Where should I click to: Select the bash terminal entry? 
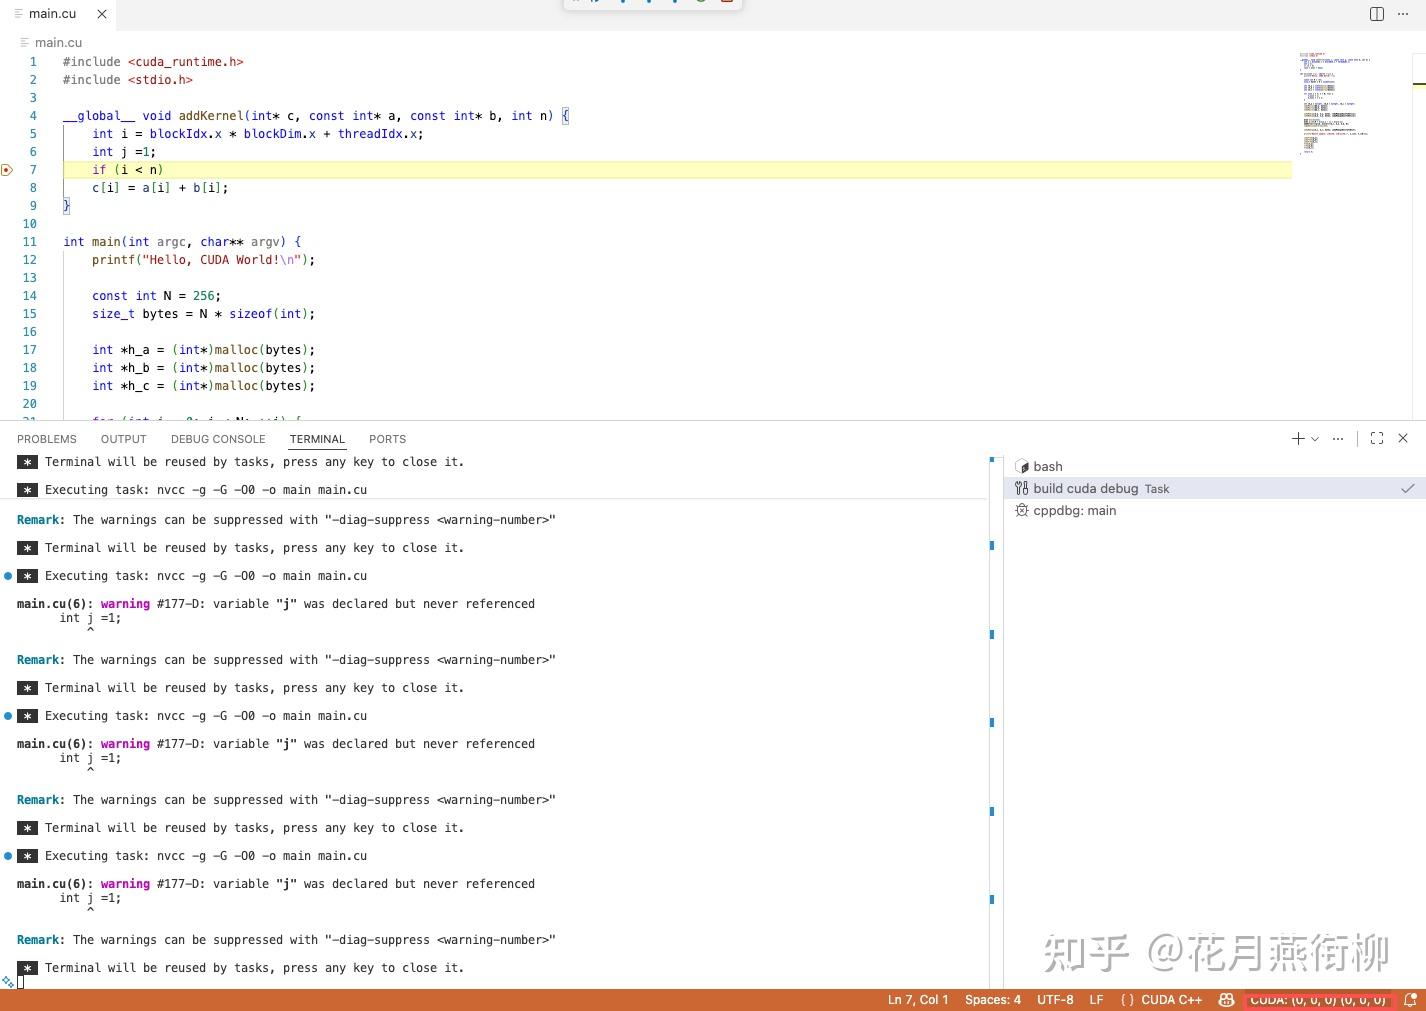click(1214, 467)
